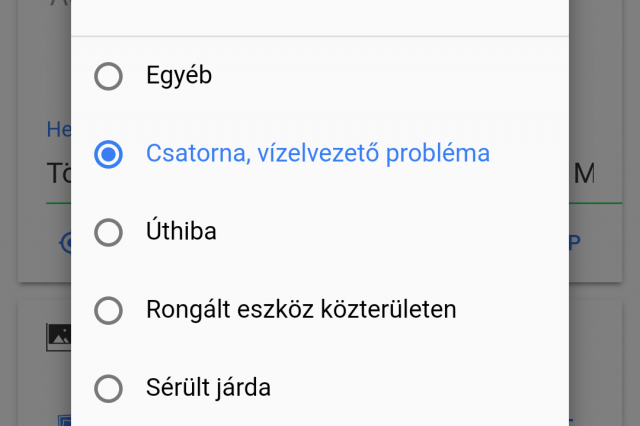Tap the Egyéb option label
Screen dimensions: 640x426
[179, 76]
